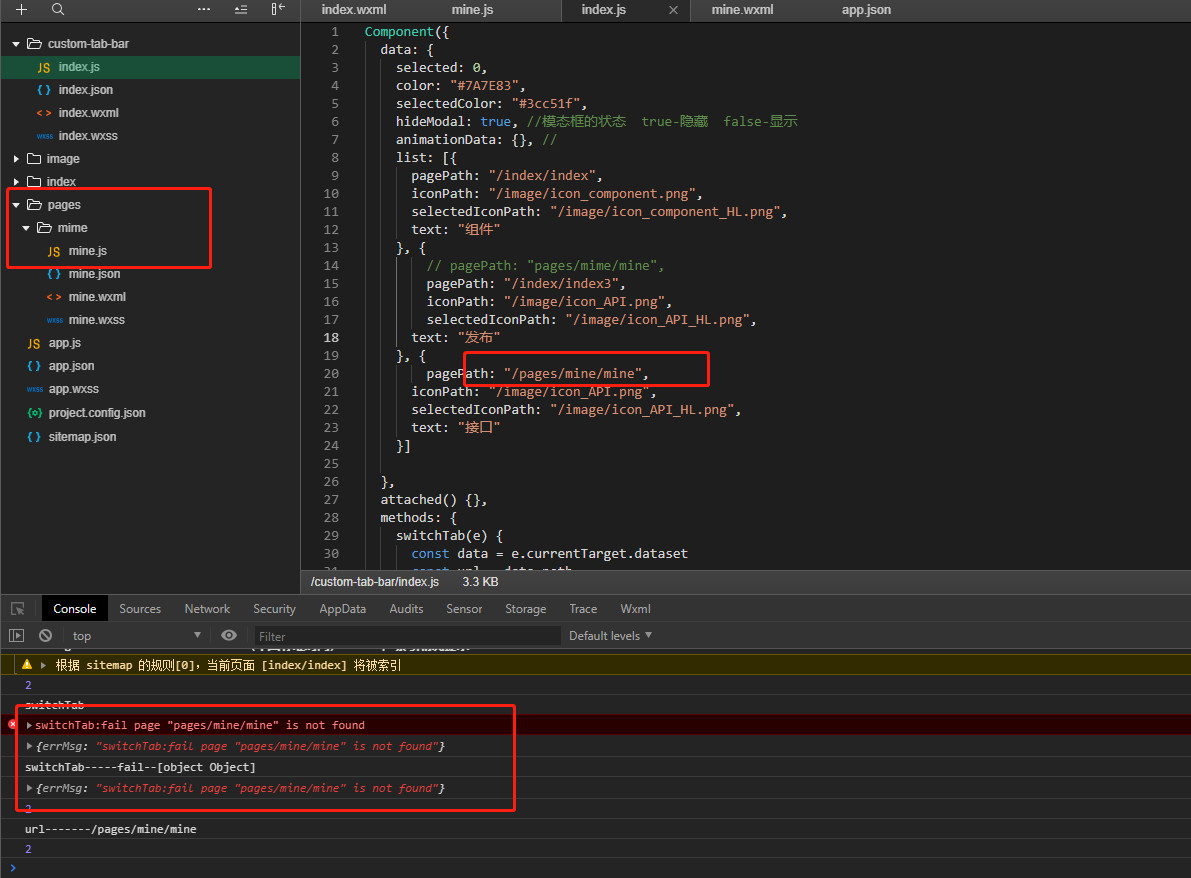Toggle the console sidebar panel icon
1191x878 pixels.
(x=17, y=636)
